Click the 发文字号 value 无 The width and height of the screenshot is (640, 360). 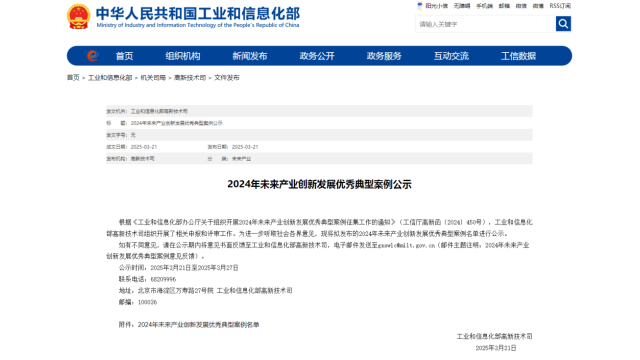(x=133, y=135)
